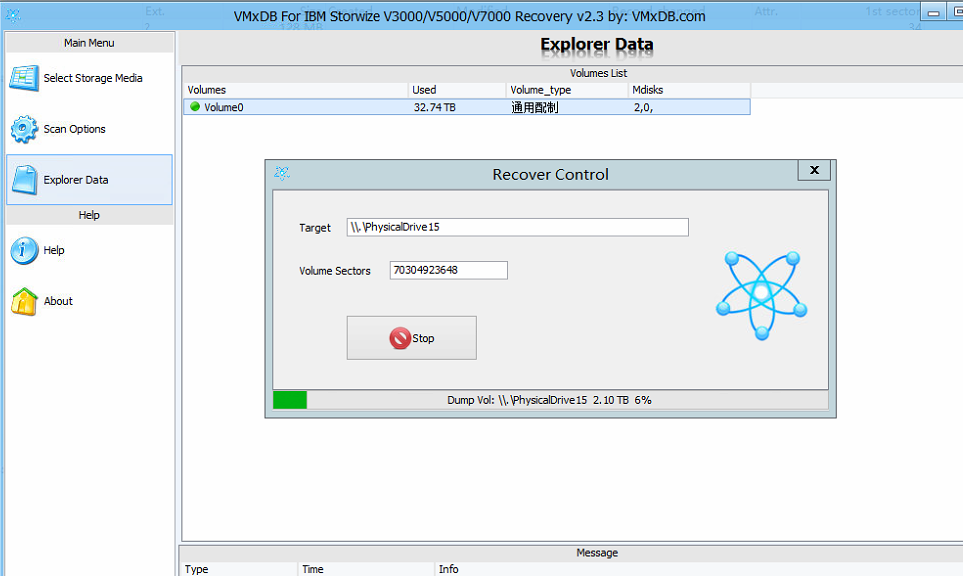Click the 通用配制 volume type cell
The image size is (963, 576).
click(535, 107)
